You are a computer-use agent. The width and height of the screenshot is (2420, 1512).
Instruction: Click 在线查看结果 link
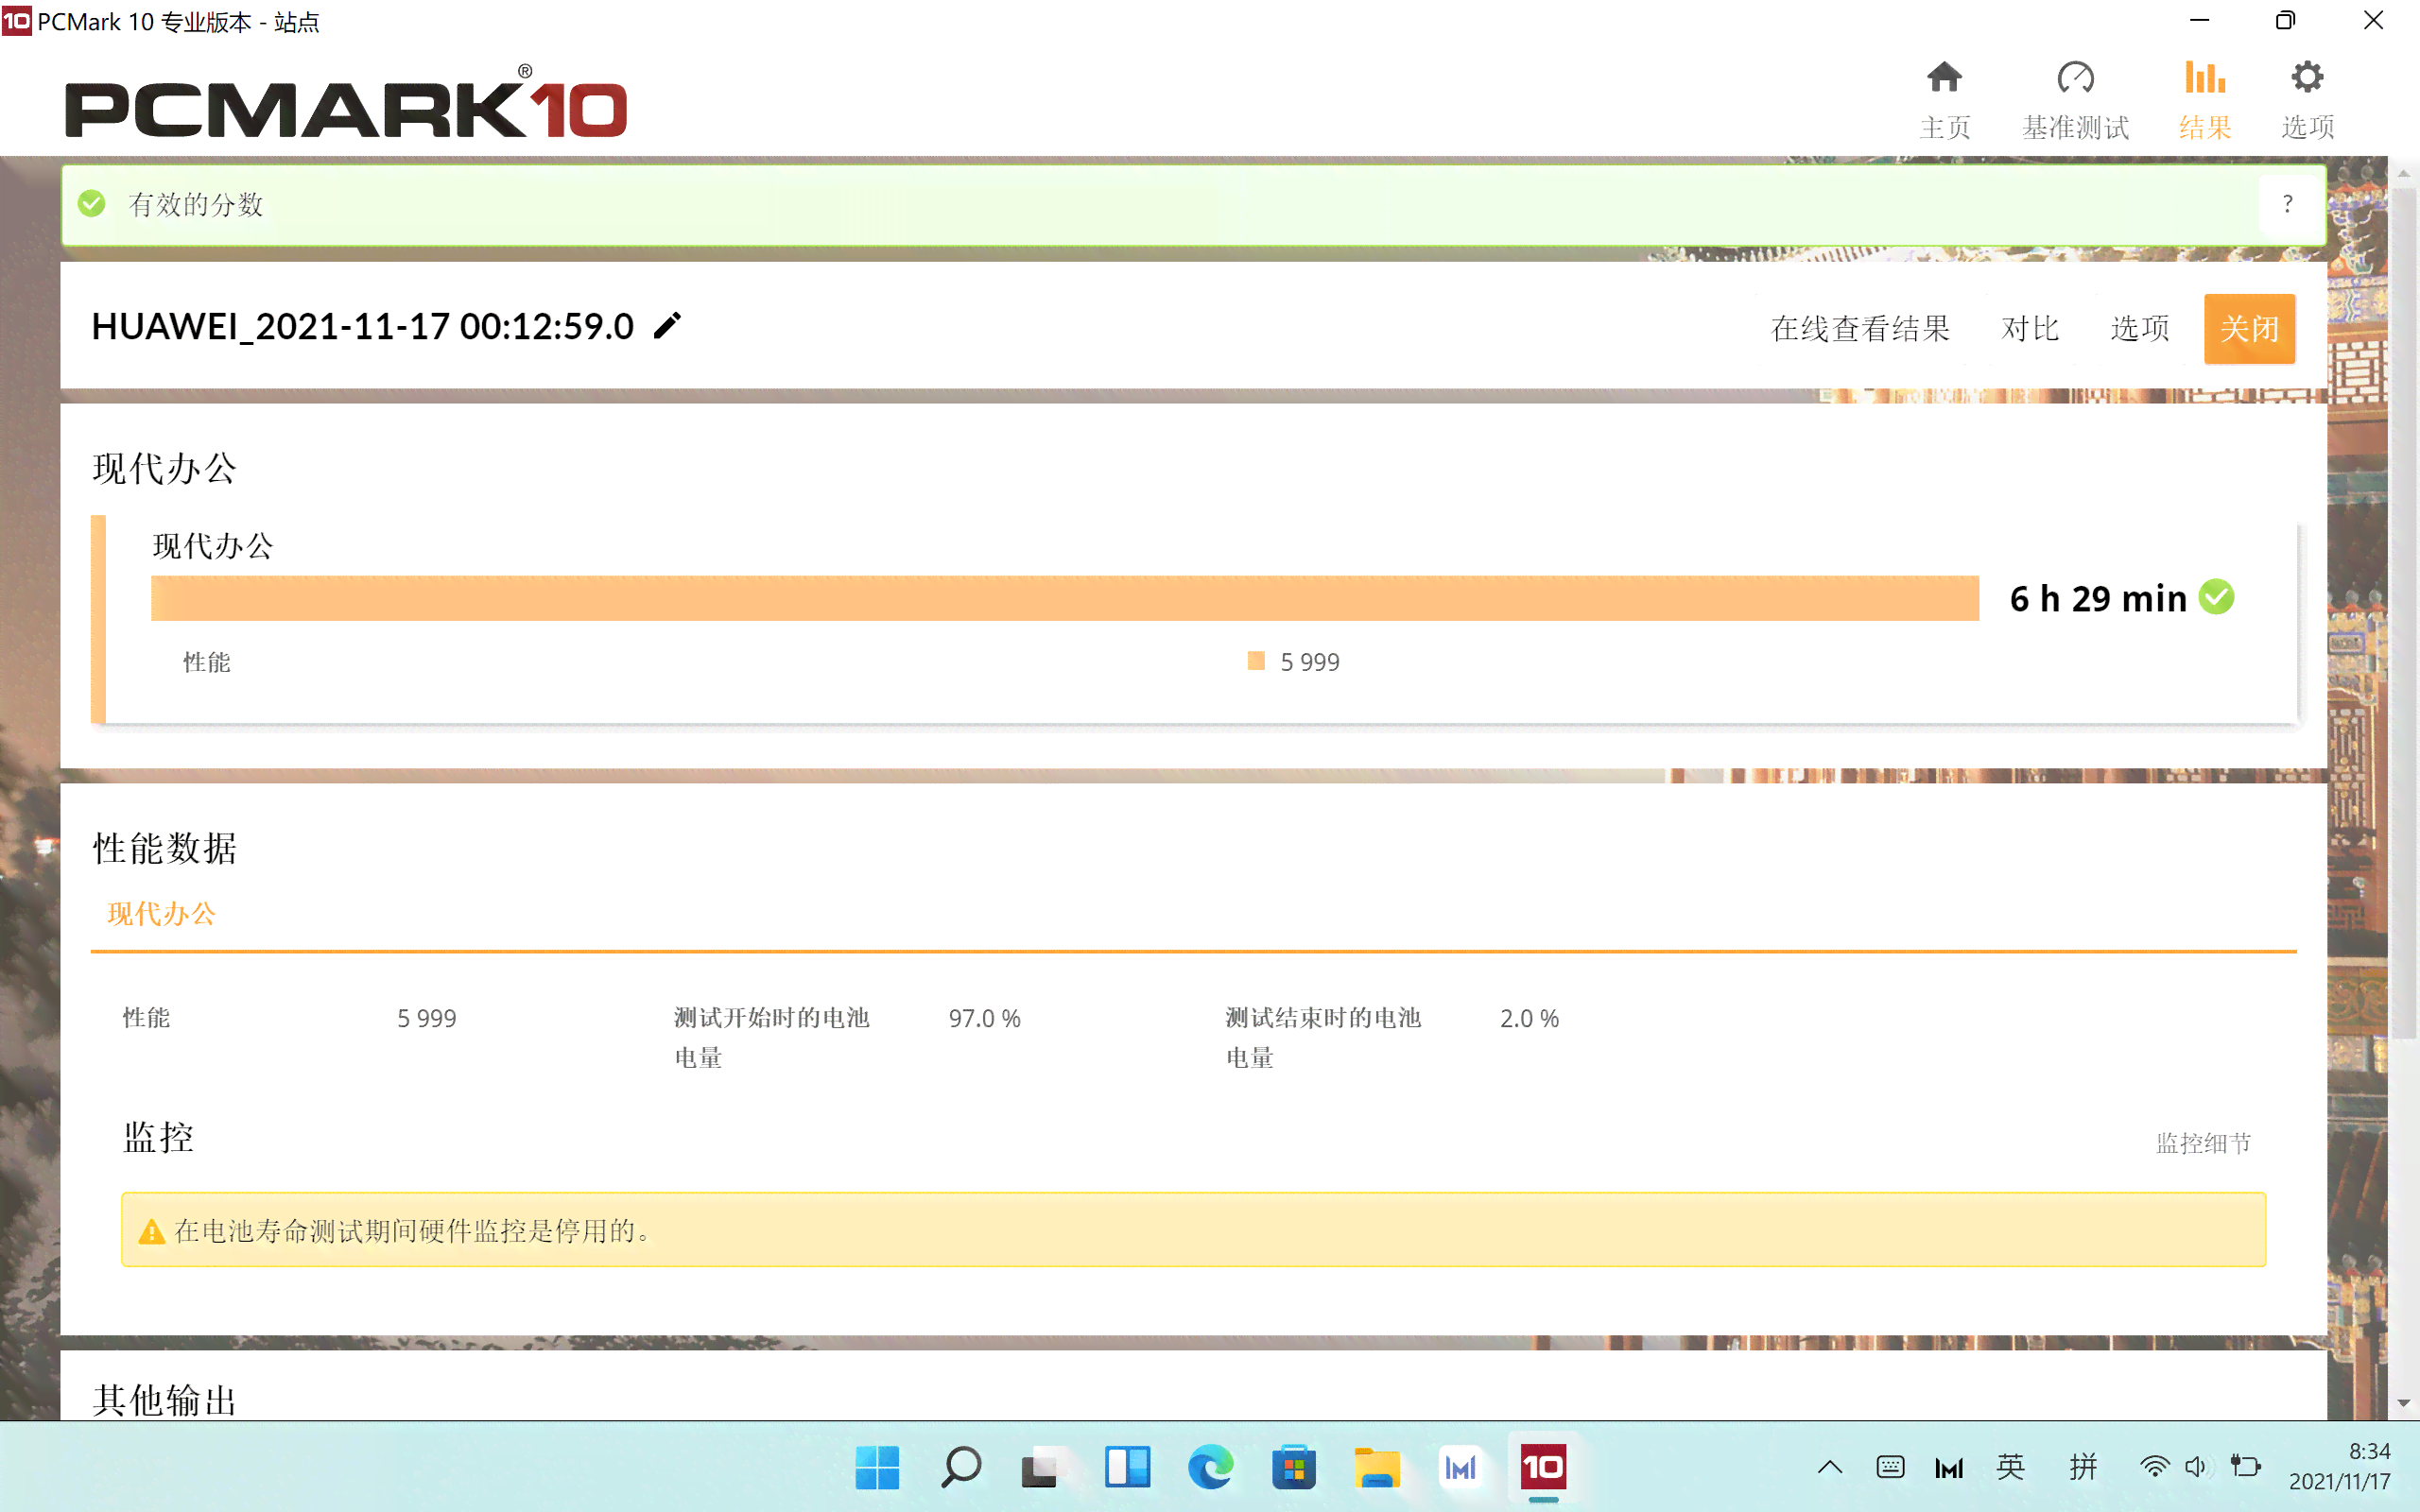[1860, 328]
